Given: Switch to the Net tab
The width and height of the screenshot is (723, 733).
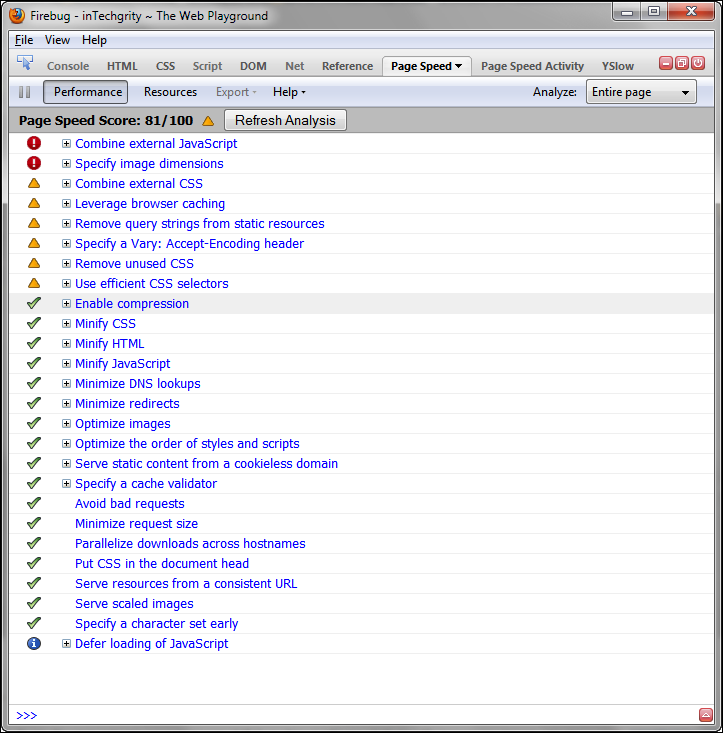Looking at the screenshot, I should point(294,66).
